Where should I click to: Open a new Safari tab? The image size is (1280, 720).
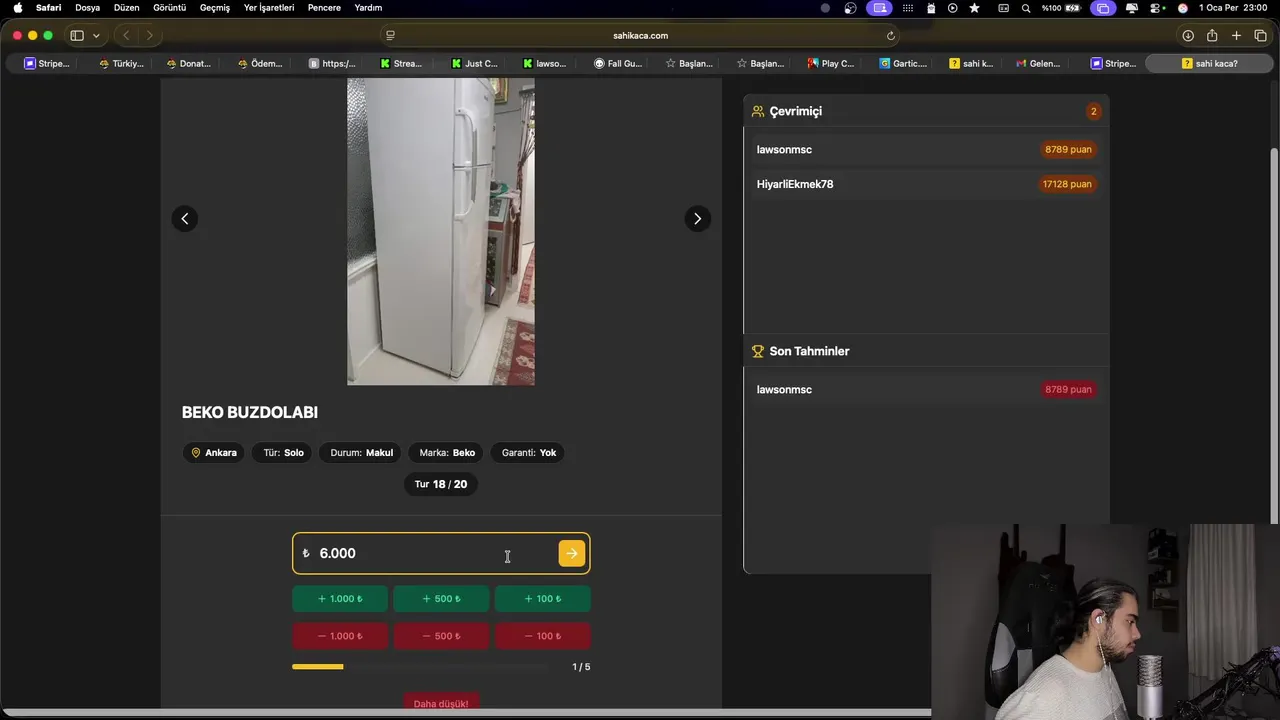click(x=1236, y=35)
